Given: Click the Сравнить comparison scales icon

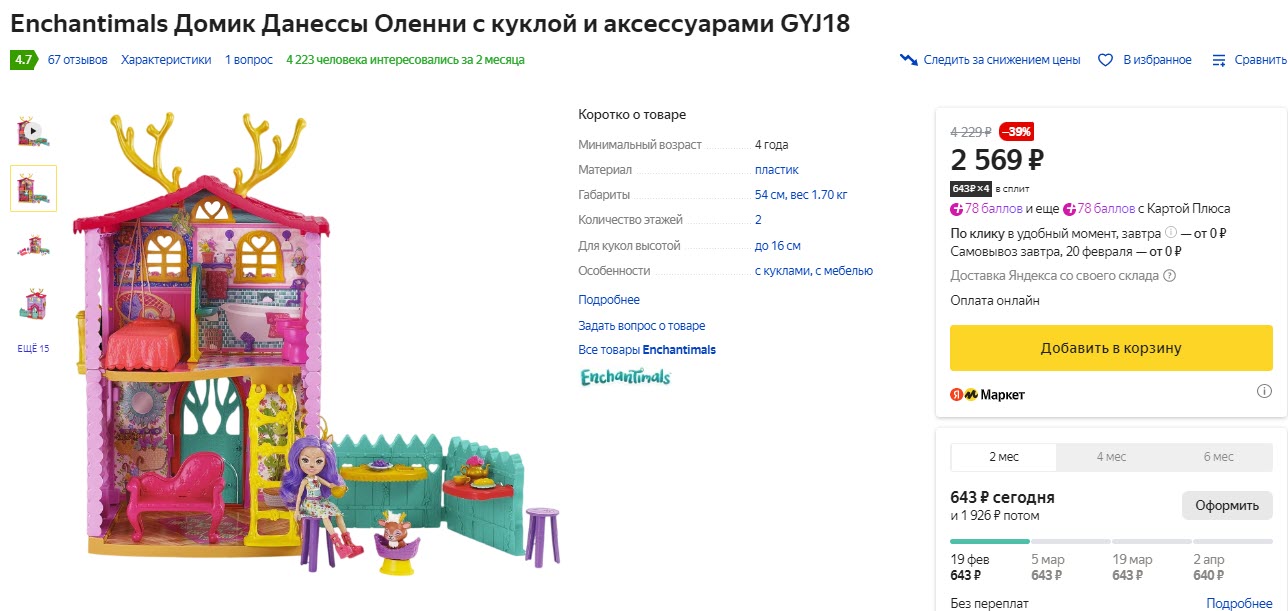Looking at the screenshot, I should coord(1219,59).
